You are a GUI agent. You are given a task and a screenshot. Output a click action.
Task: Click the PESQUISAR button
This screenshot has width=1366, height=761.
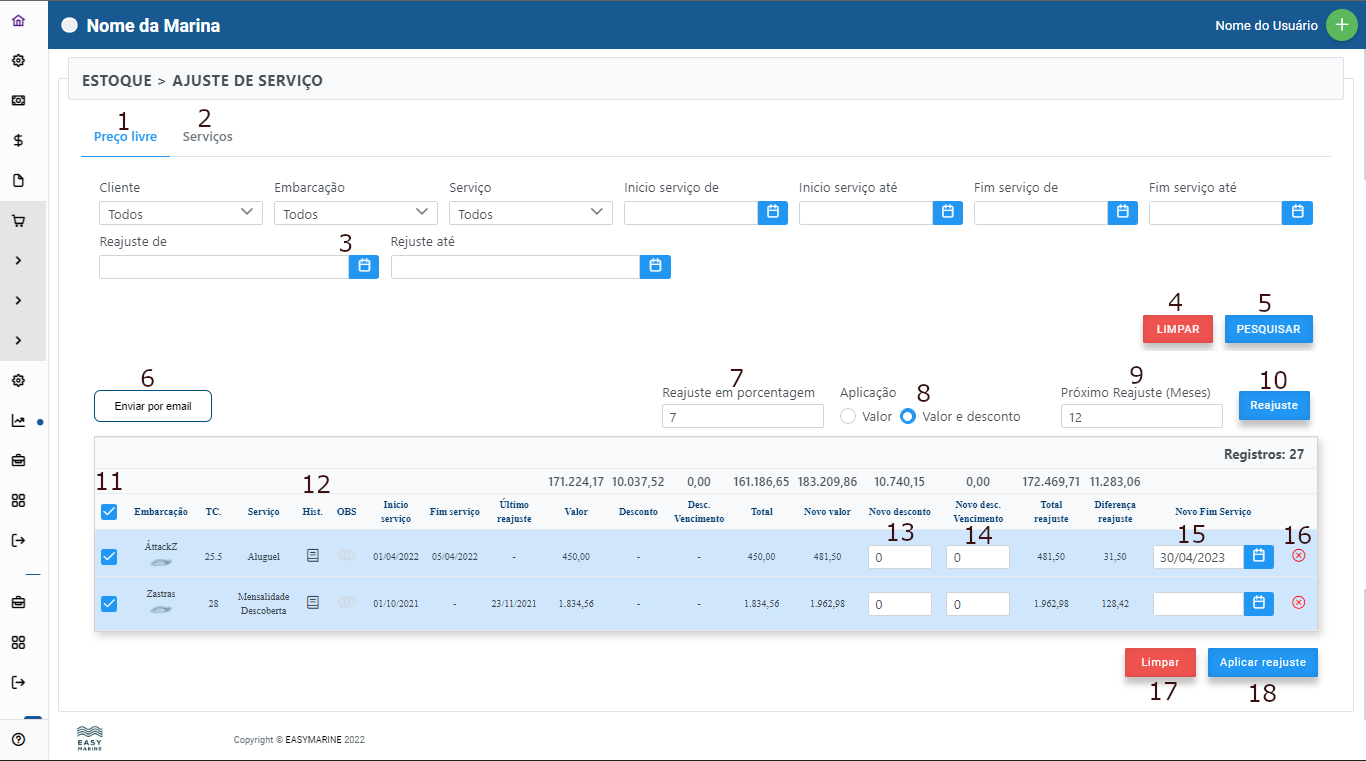click(x=1268, y=329)
